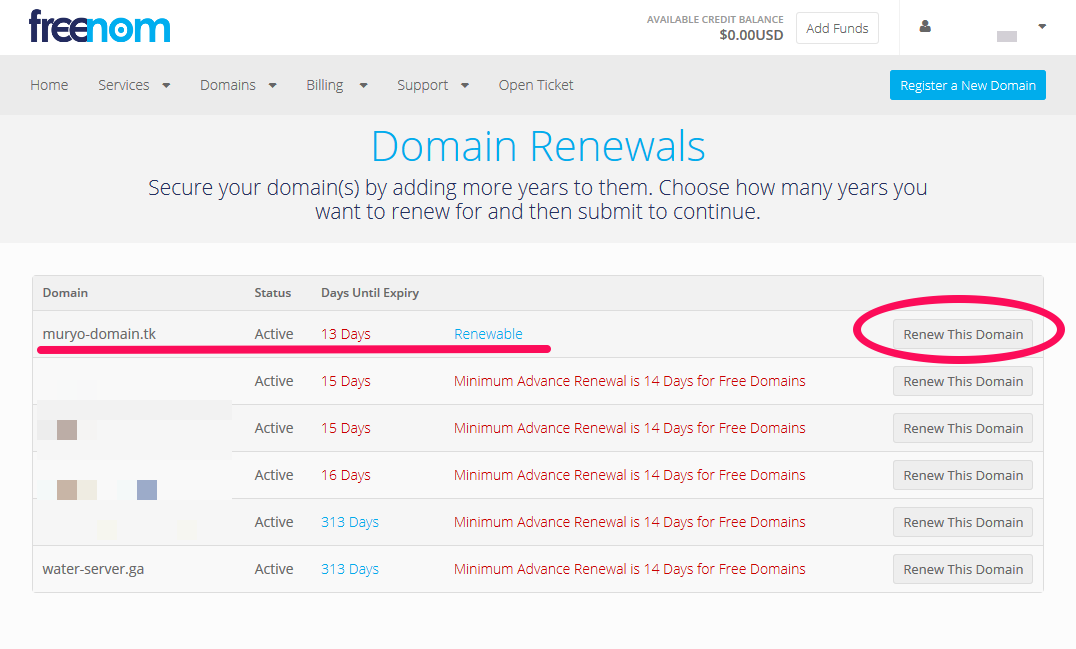The height and width of the screenshot is (649, 1076).
Task: Renew the first 15 Days domain
Action: coord(963,381)
